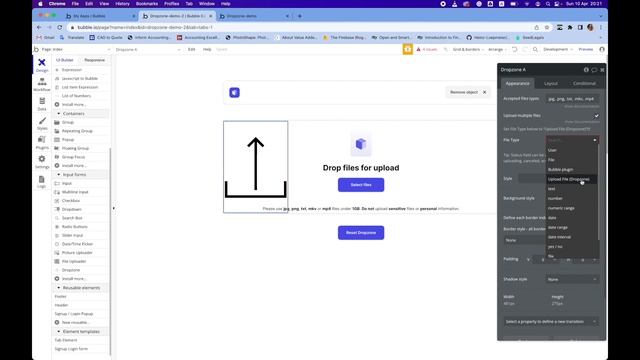This screenshot has height=360, width=640.
Task: Open the issues warning indicator
Action: click(427, 49)
